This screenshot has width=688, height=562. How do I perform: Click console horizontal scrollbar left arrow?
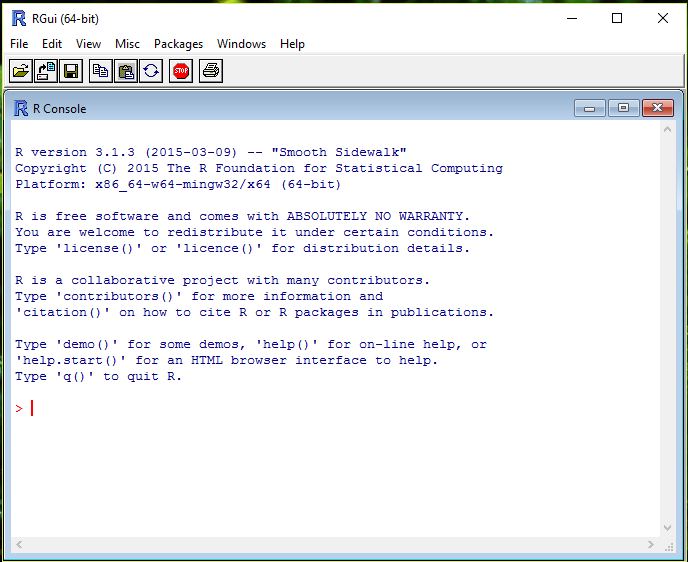[19, 544]
